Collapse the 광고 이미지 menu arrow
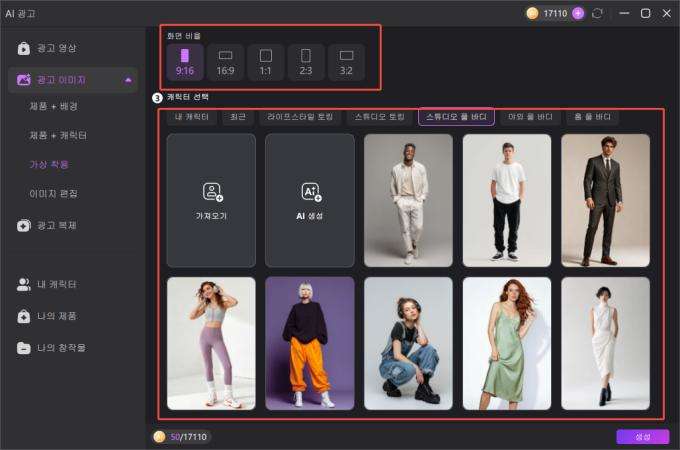The image size is (680, 450). 128,80
